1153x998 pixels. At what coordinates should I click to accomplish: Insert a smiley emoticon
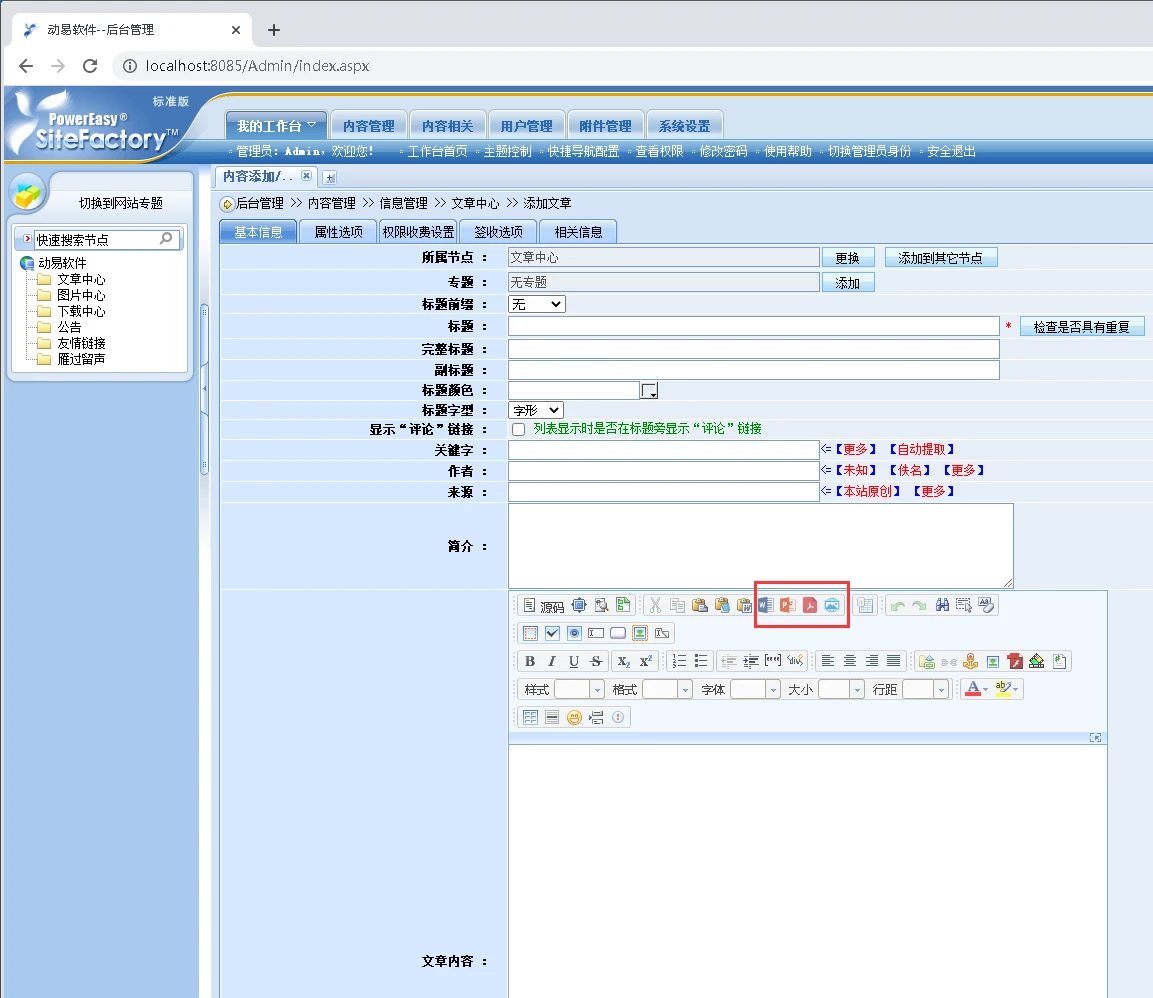(x=574, y=717)
